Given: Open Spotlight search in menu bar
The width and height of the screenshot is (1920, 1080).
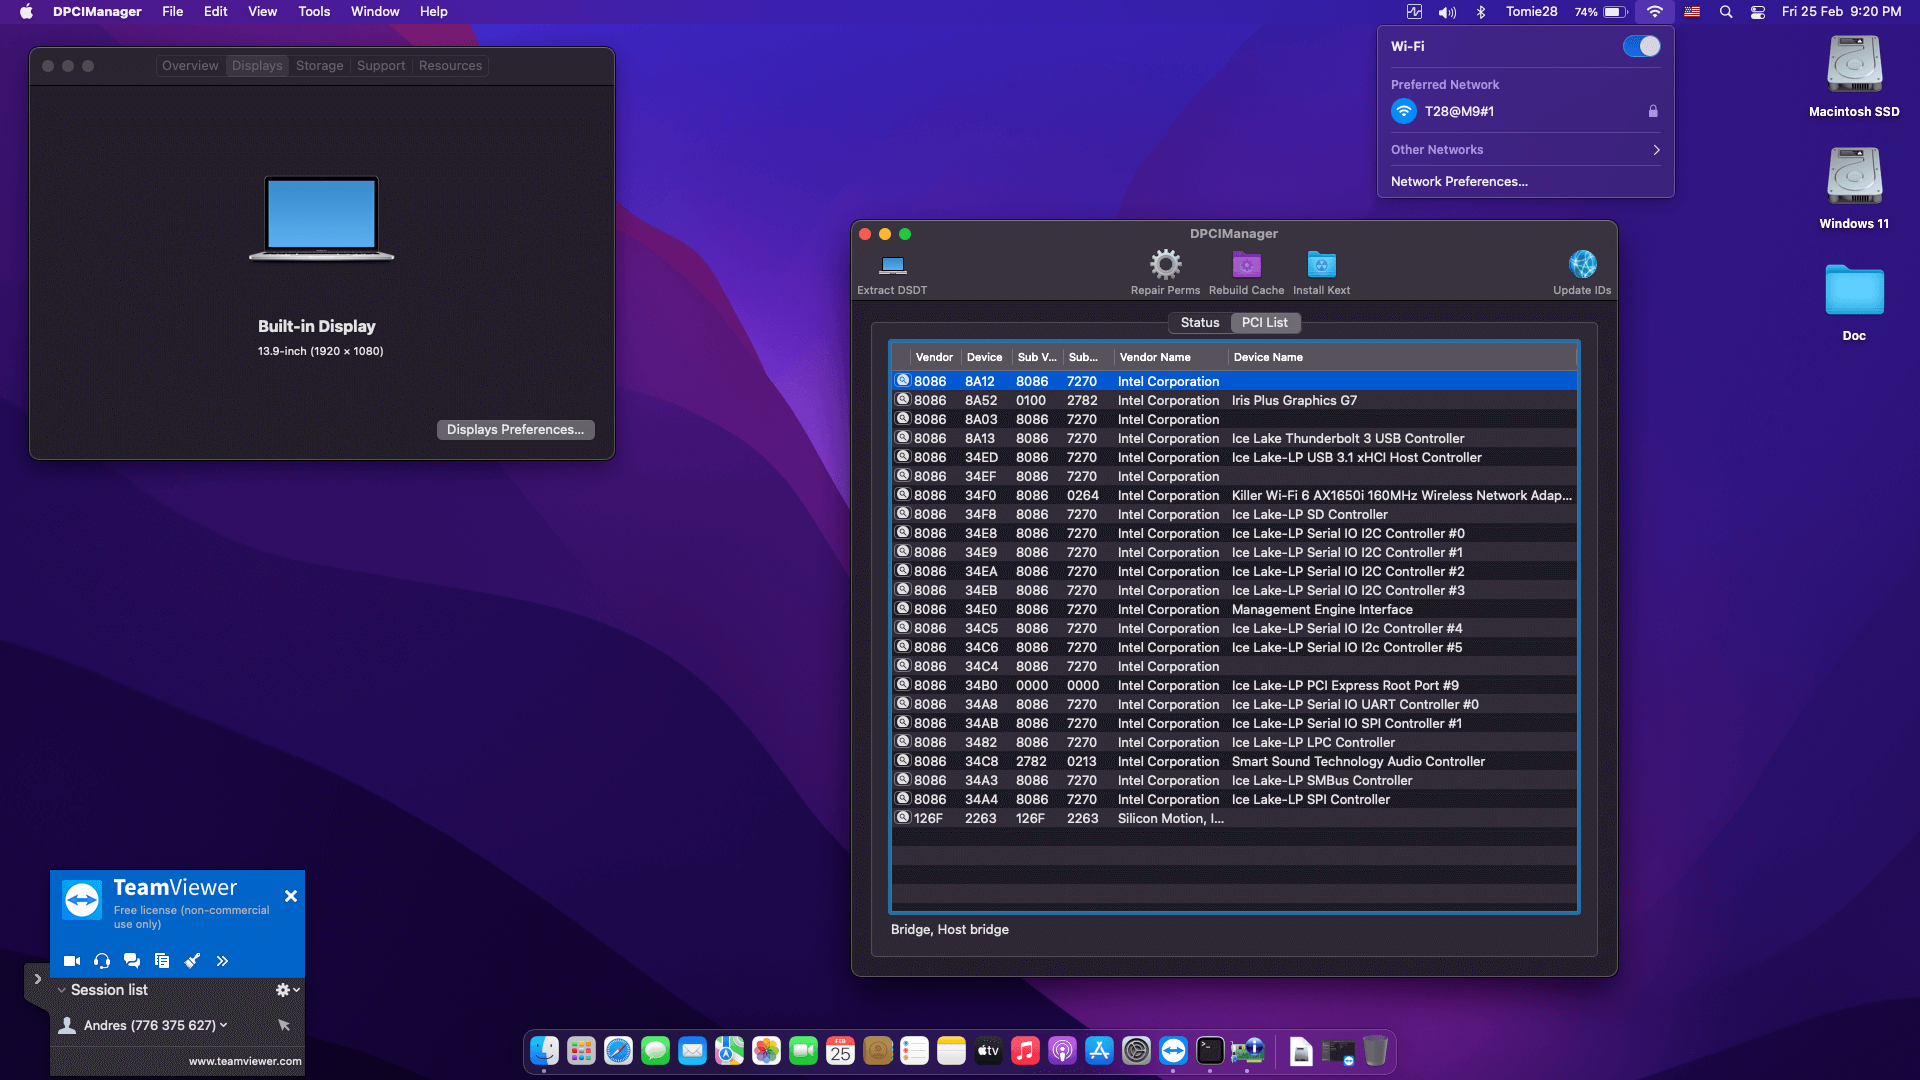Looking at the screenshot, I should pyautogui.click(x=1725, y=11).
